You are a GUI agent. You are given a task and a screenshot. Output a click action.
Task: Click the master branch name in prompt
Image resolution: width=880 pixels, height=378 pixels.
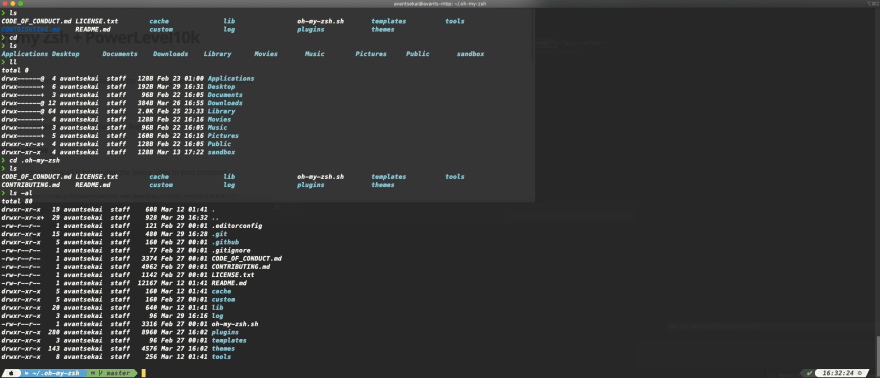pyautogui.click(x=118, y=373)
